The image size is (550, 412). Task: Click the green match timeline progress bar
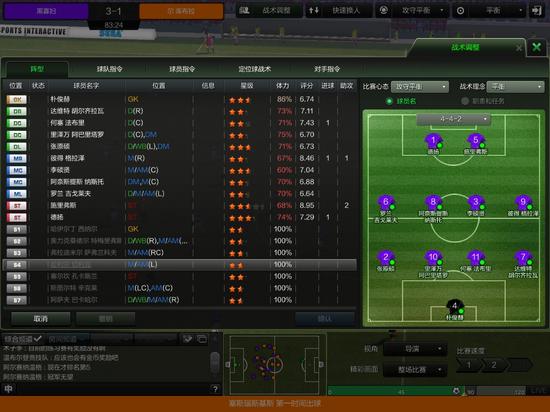pyautogui.click(x=396, y=391)
